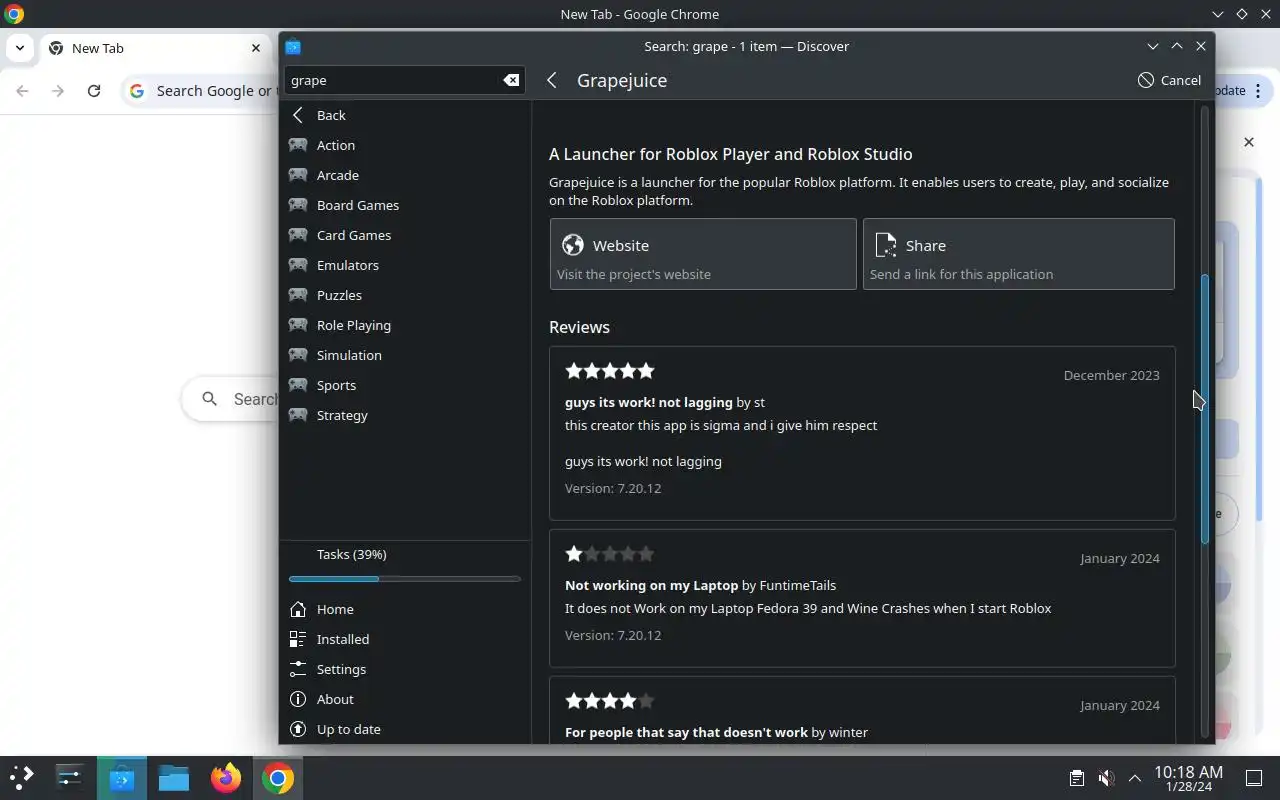Select Card Games category

405,235
